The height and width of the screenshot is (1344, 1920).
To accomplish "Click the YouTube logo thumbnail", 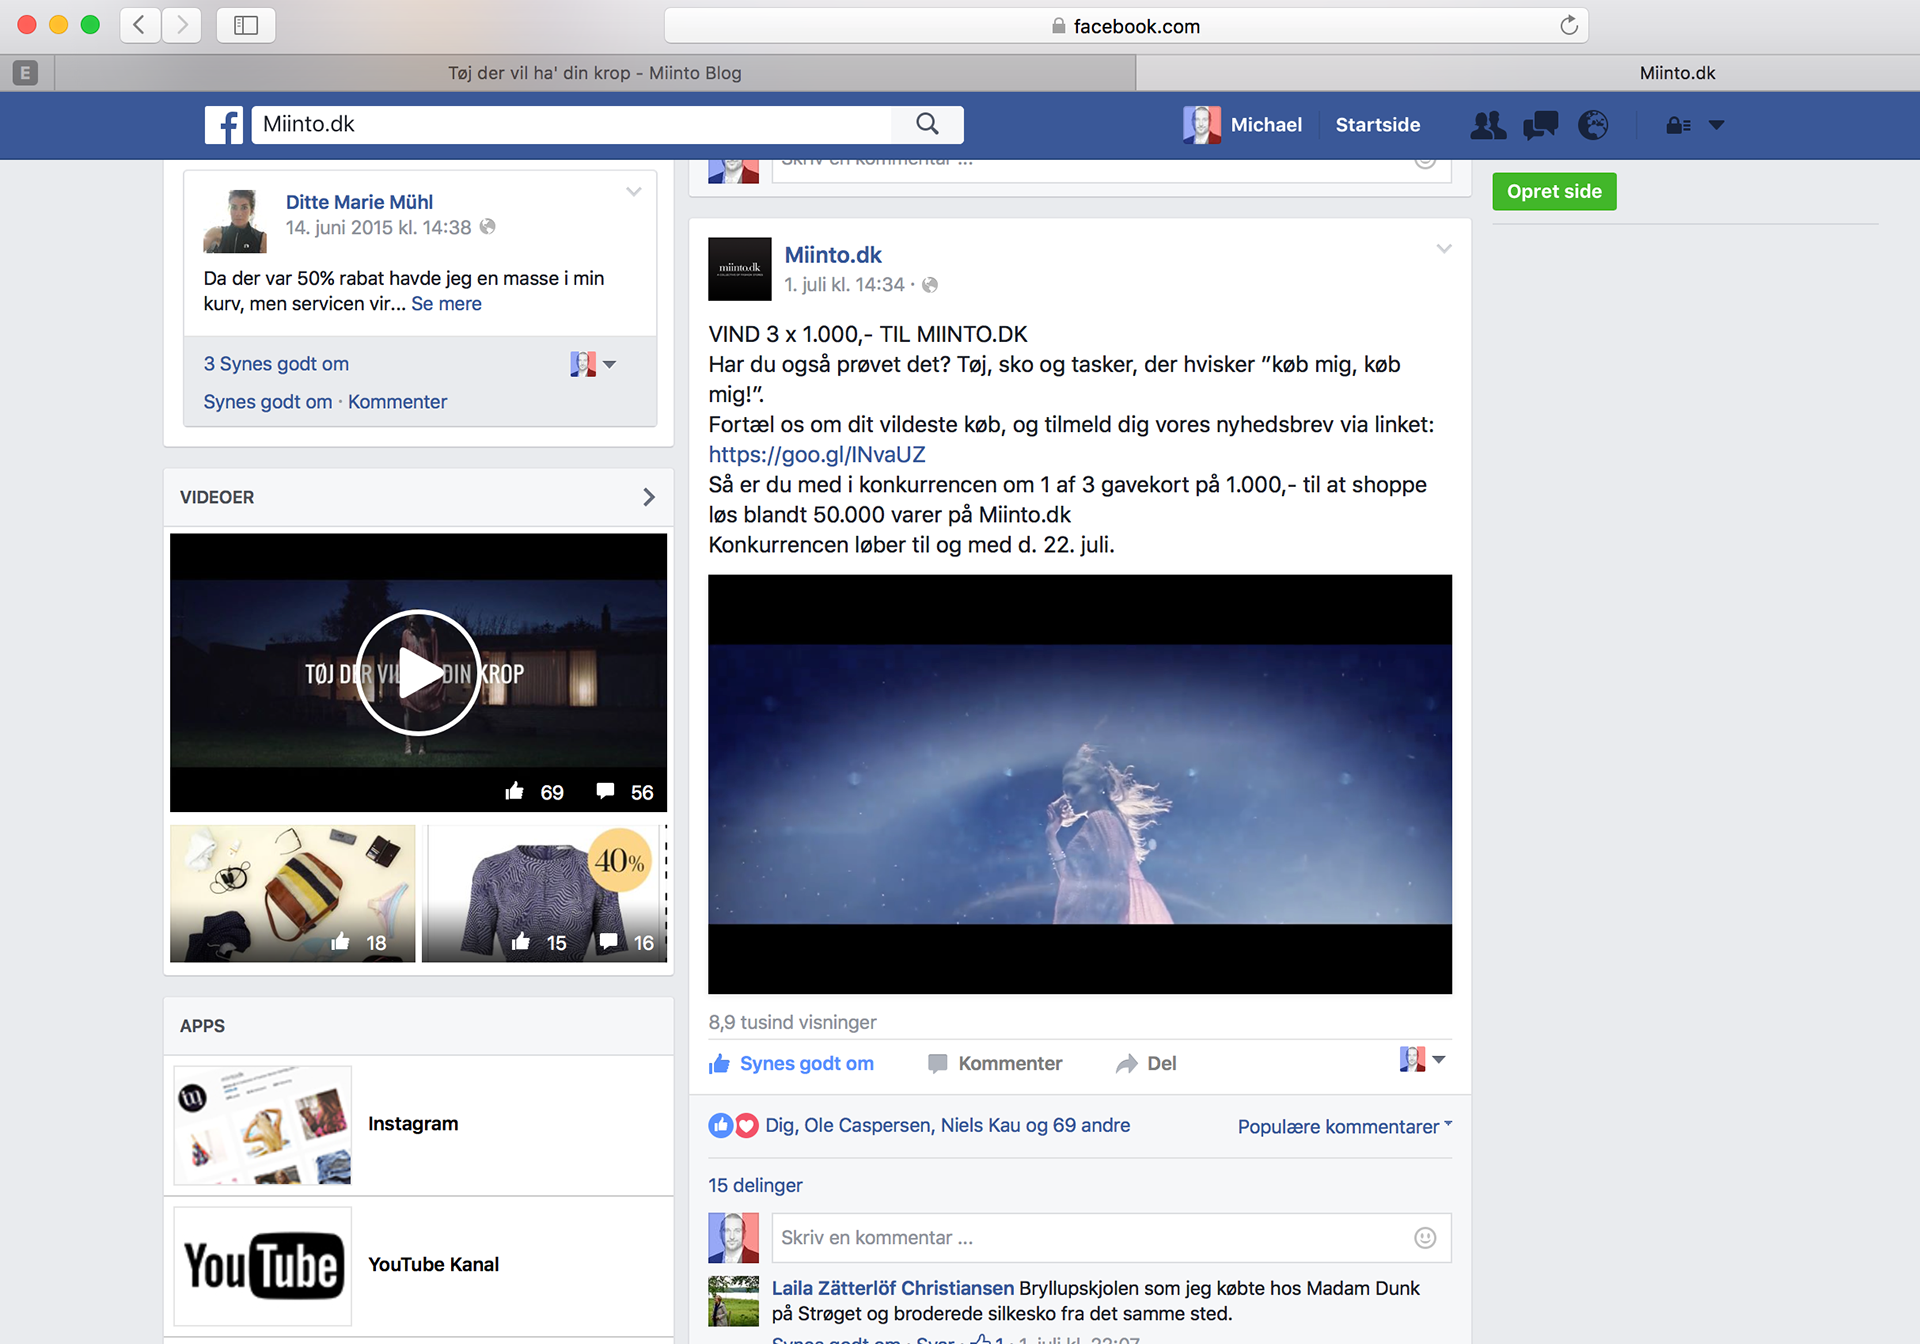I will [x=263, y=1265].
